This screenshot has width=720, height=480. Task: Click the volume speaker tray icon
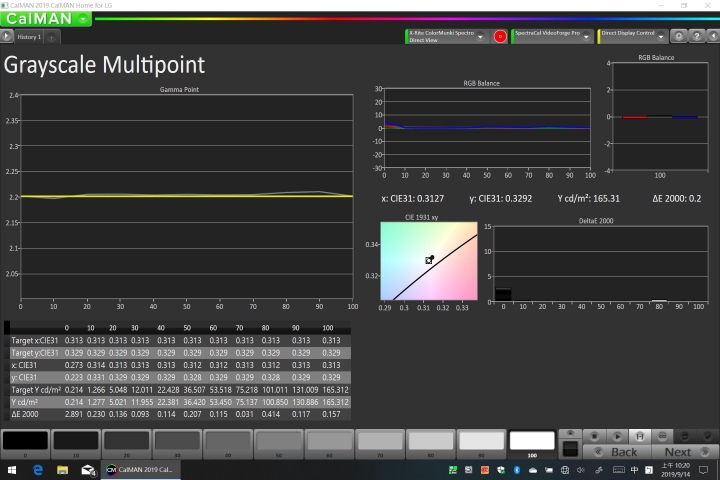(x=581, y=470)
